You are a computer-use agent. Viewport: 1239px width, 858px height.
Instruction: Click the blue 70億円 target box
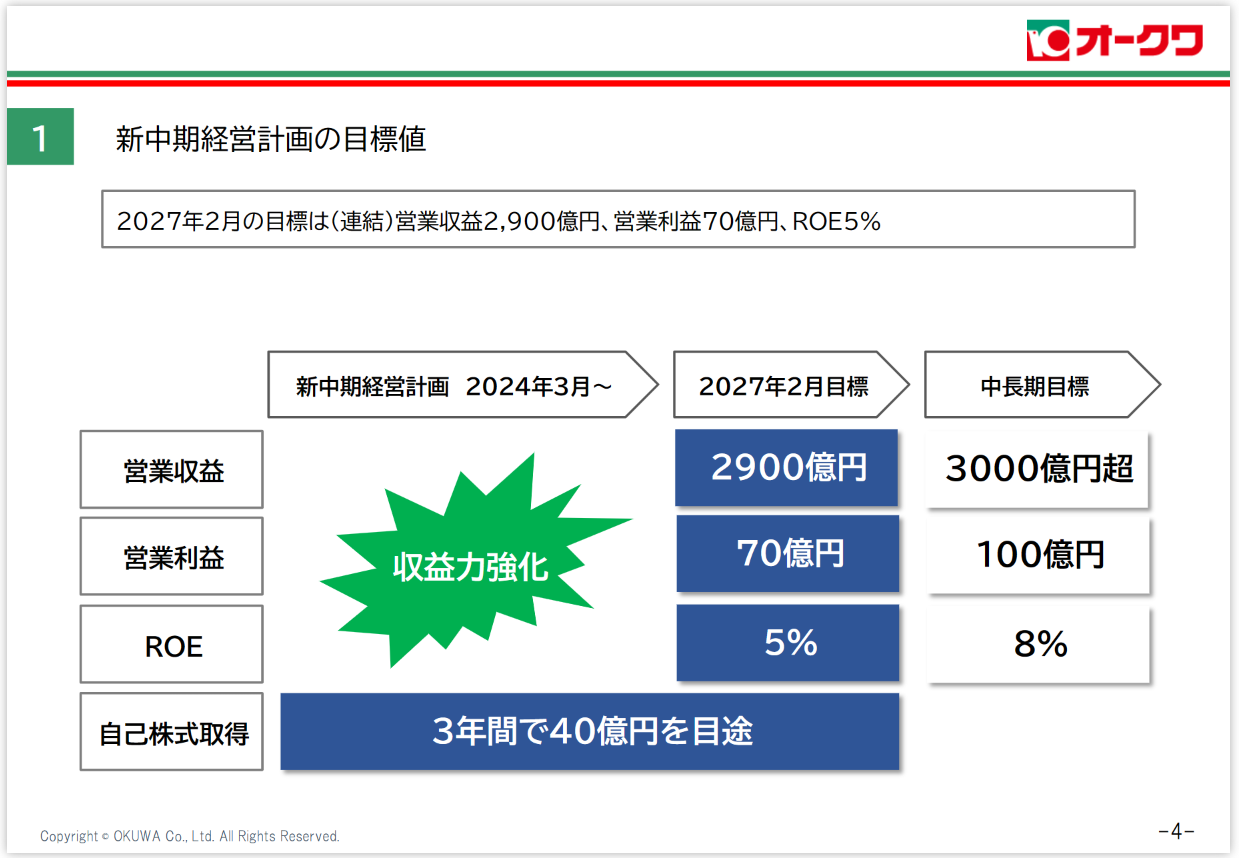788,554
